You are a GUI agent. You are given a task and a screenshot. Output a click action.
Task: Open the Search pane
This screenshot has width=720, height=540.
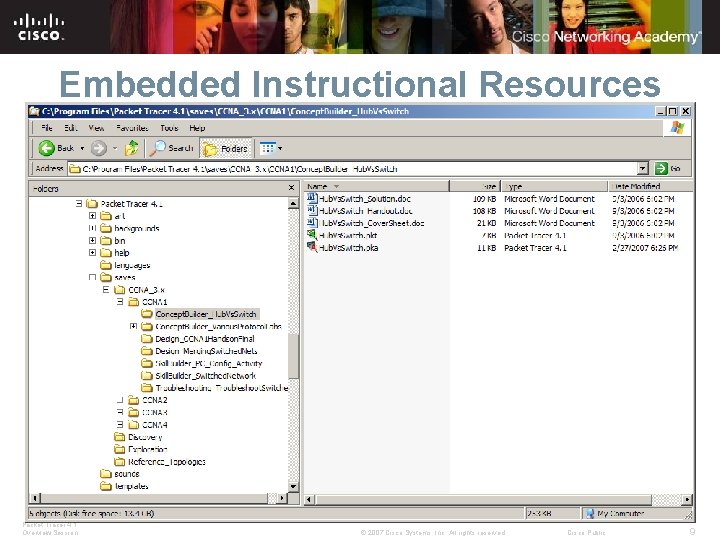173,148
